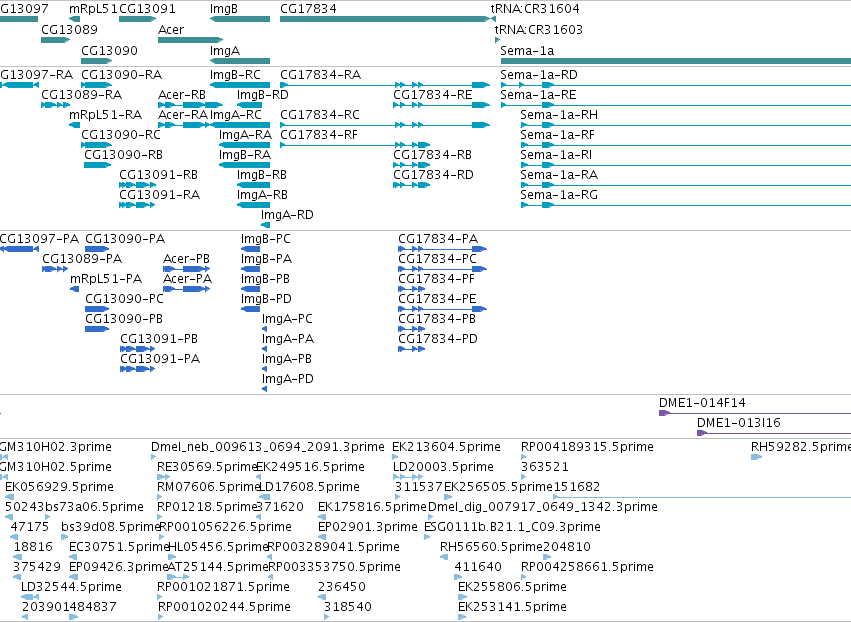Click the DME1-013I16 BAC label
Image resolution: width=851 pixels, height=622 pixels.
pos(739,423)
